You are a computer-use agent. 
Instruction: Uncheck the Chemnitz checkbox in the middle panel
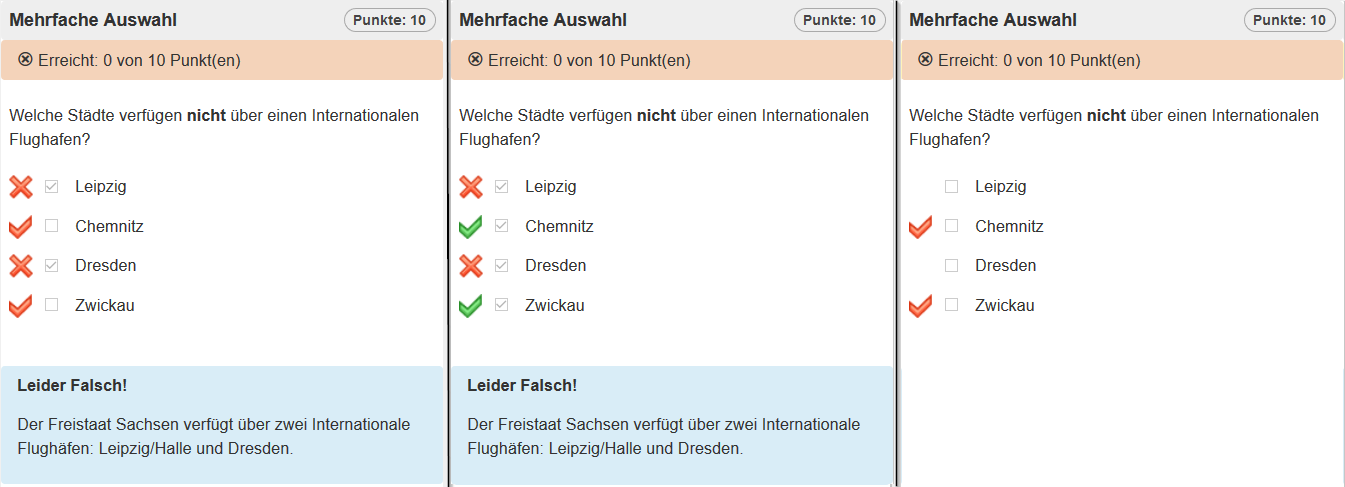502,227
